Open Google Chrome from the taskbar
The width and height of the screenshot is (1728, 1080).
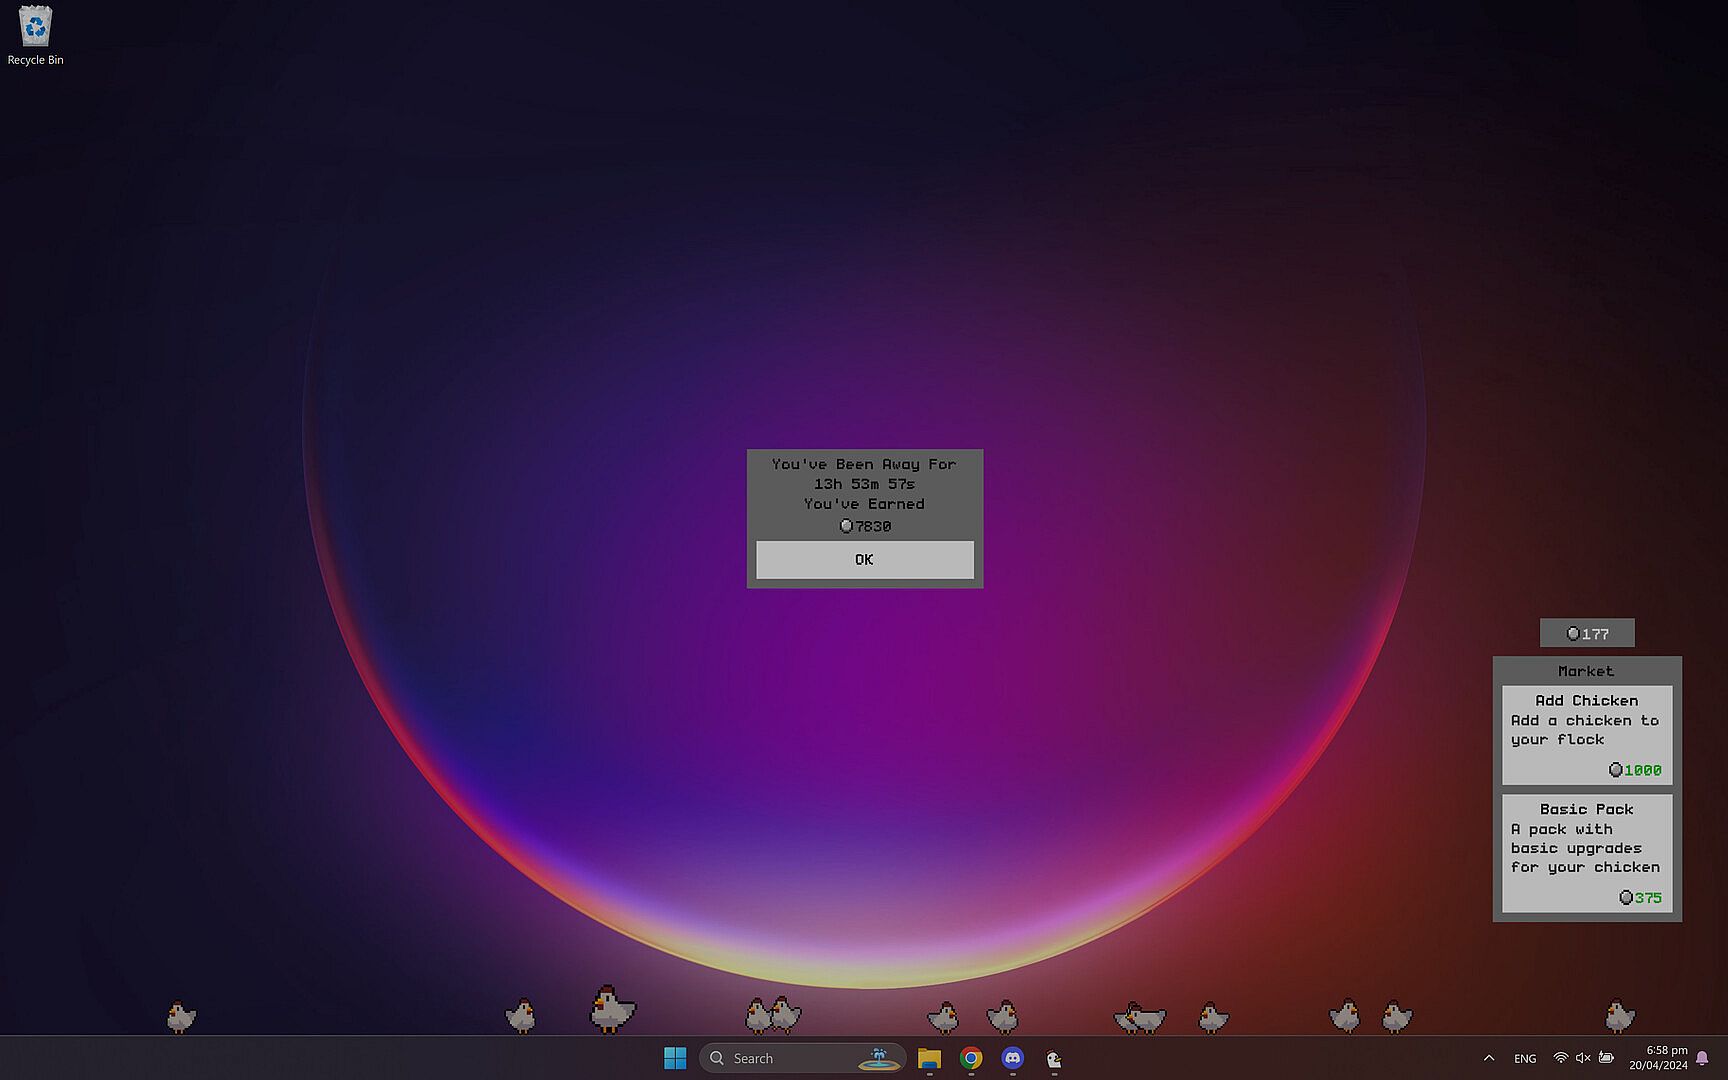(971, 1058)
